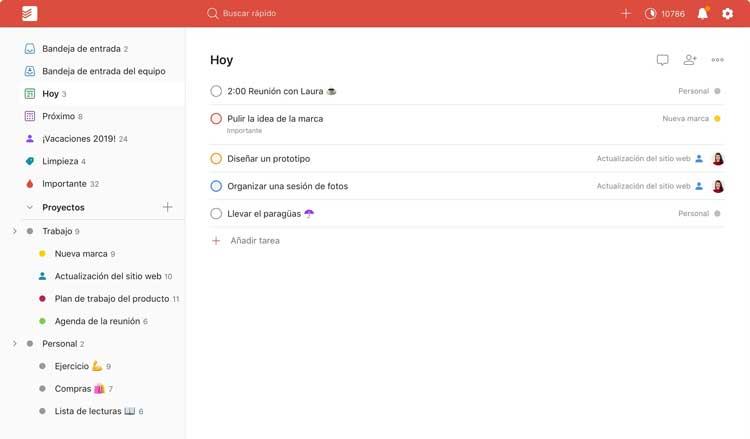Click the team inbox icon

click(30, 71)
